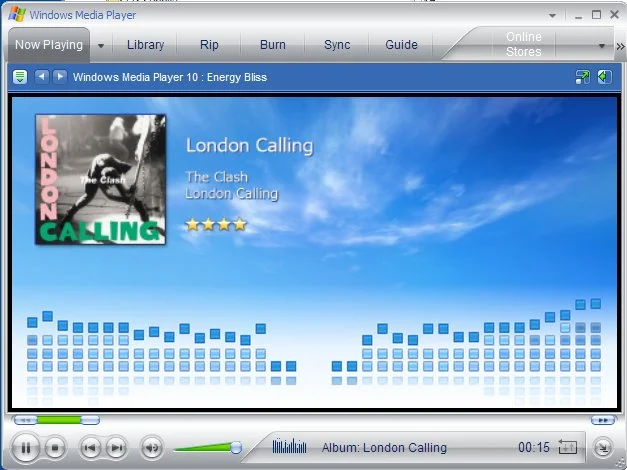Open the Guide tab
The height and width of the screenshot is (470, 627).
click(401, 44)
